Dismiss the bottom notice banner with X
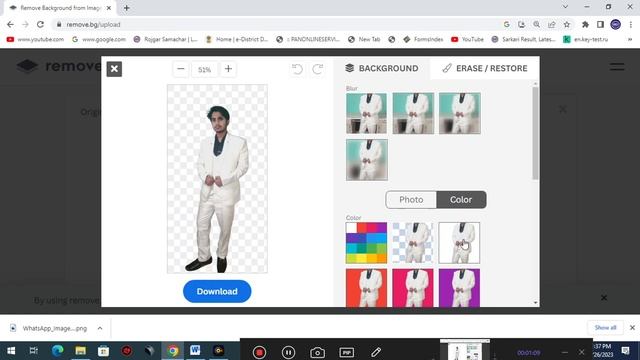This screenshot has width=640, height=360. (x=604, y=298)
